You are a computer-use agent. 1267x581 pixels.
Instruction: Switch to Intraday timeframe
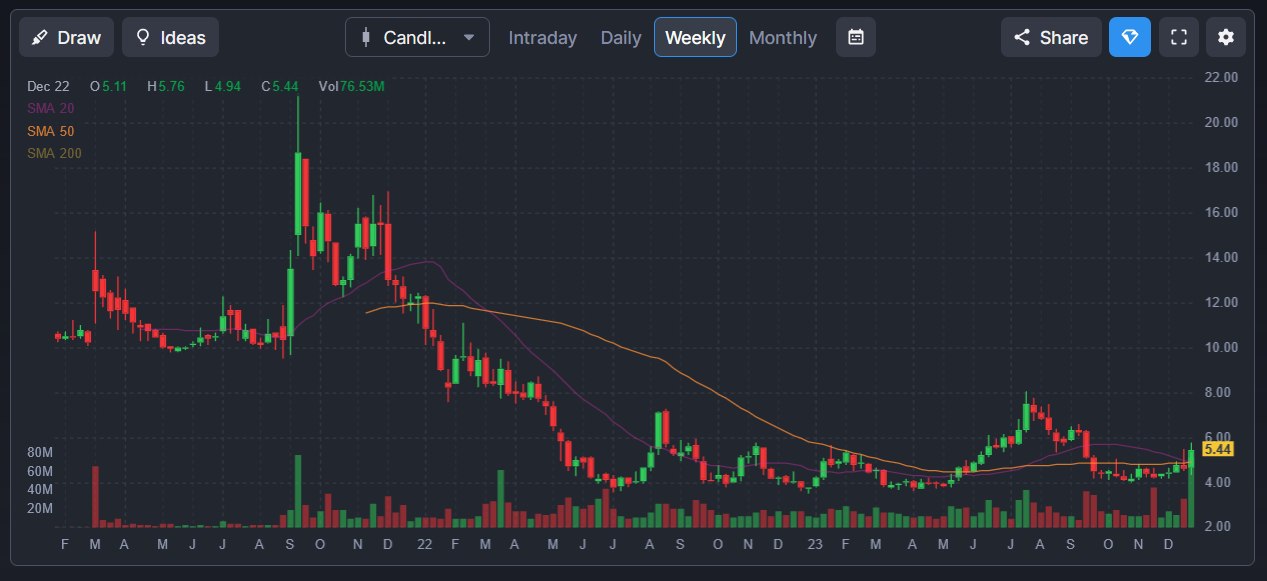point(543,38)
